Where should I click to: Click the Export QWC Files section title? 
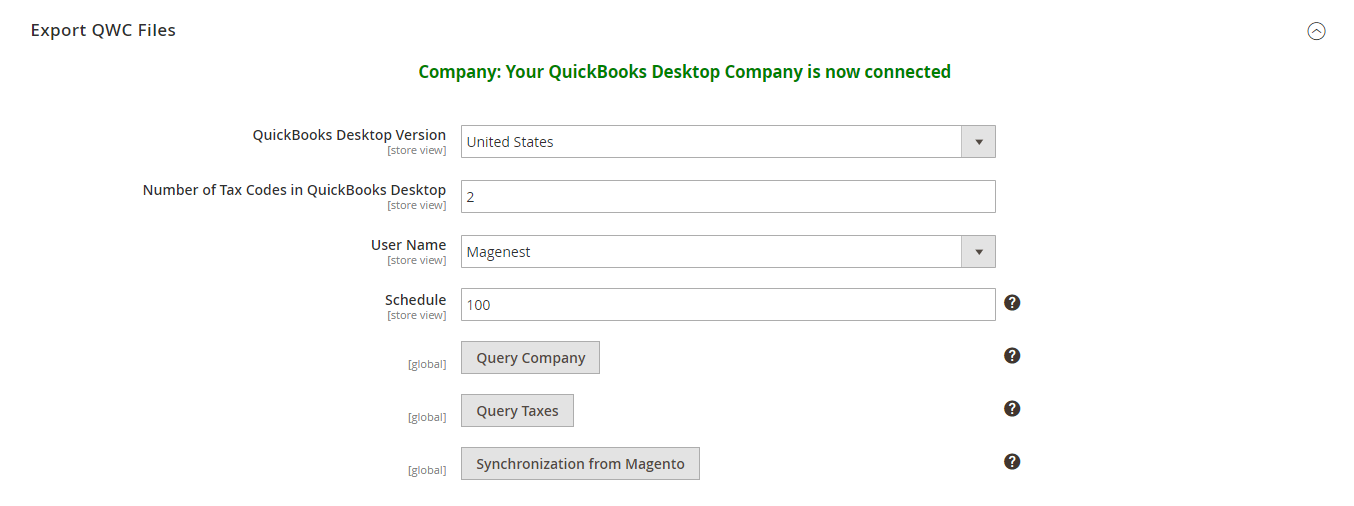tap(103, 30)
